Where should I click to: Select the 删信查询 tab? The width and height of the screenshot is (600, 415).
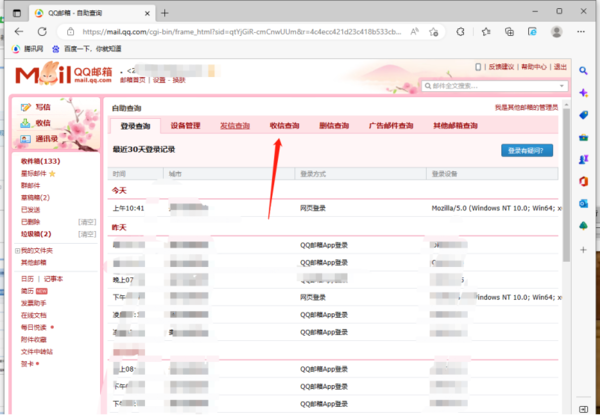pyautogui.click(x=333, y=127)
